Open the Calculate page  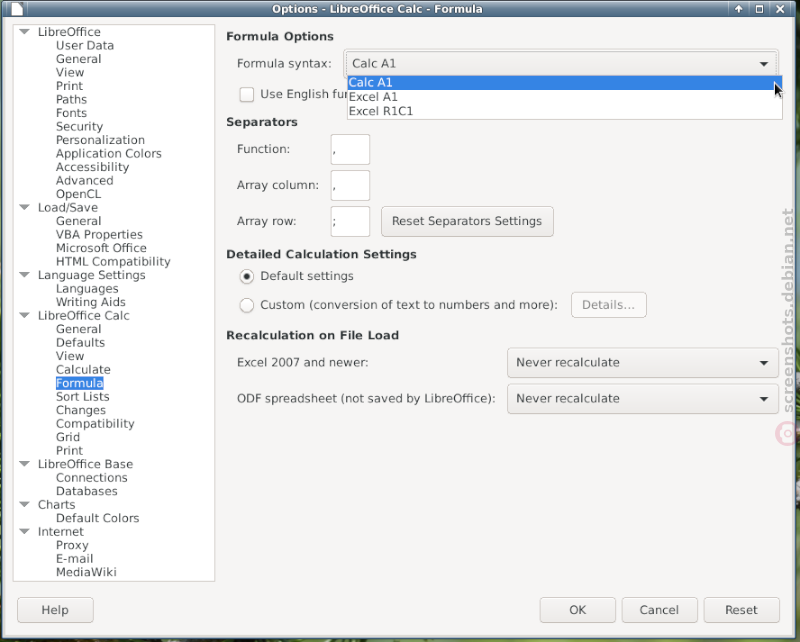click(x=83, y=369)
